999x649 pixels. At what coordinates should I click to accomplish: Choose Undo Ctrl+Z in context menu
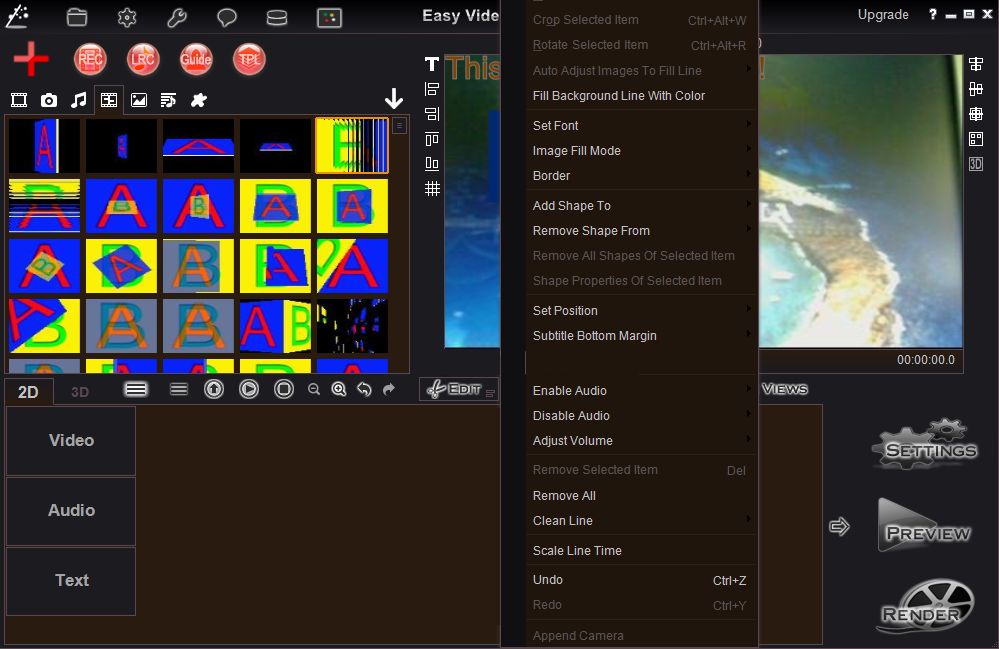click(x=642, y=580)
